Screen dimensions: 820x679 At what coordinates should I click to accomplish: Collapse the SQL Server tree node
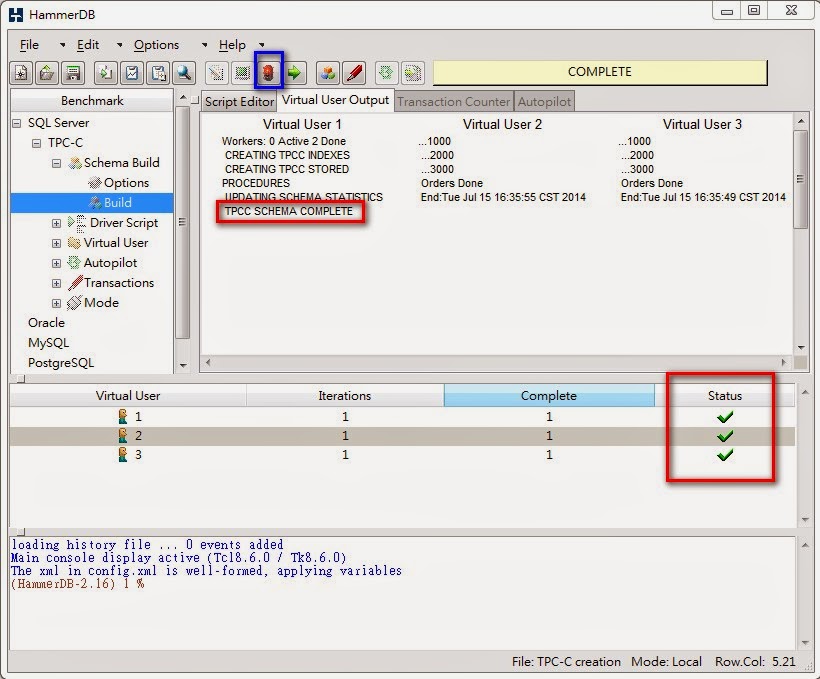coord(15,122)
